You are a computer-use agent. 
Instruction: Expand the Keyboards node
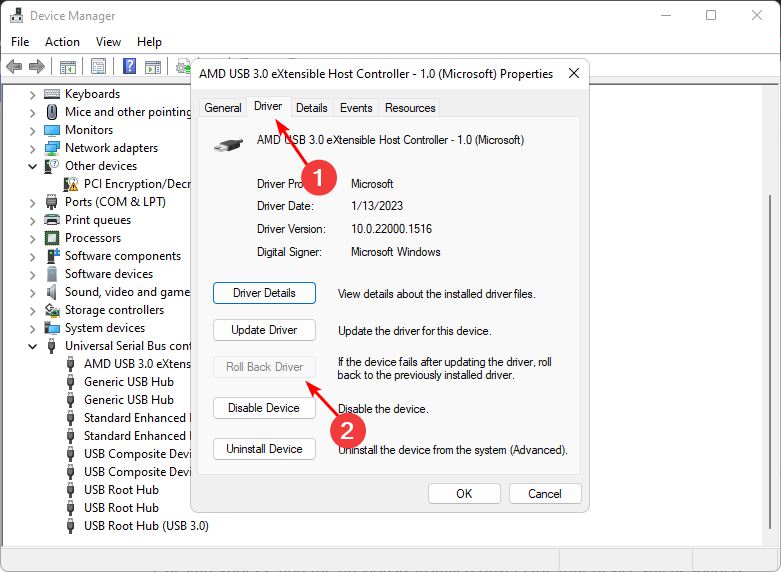click(x=32, y=95)
